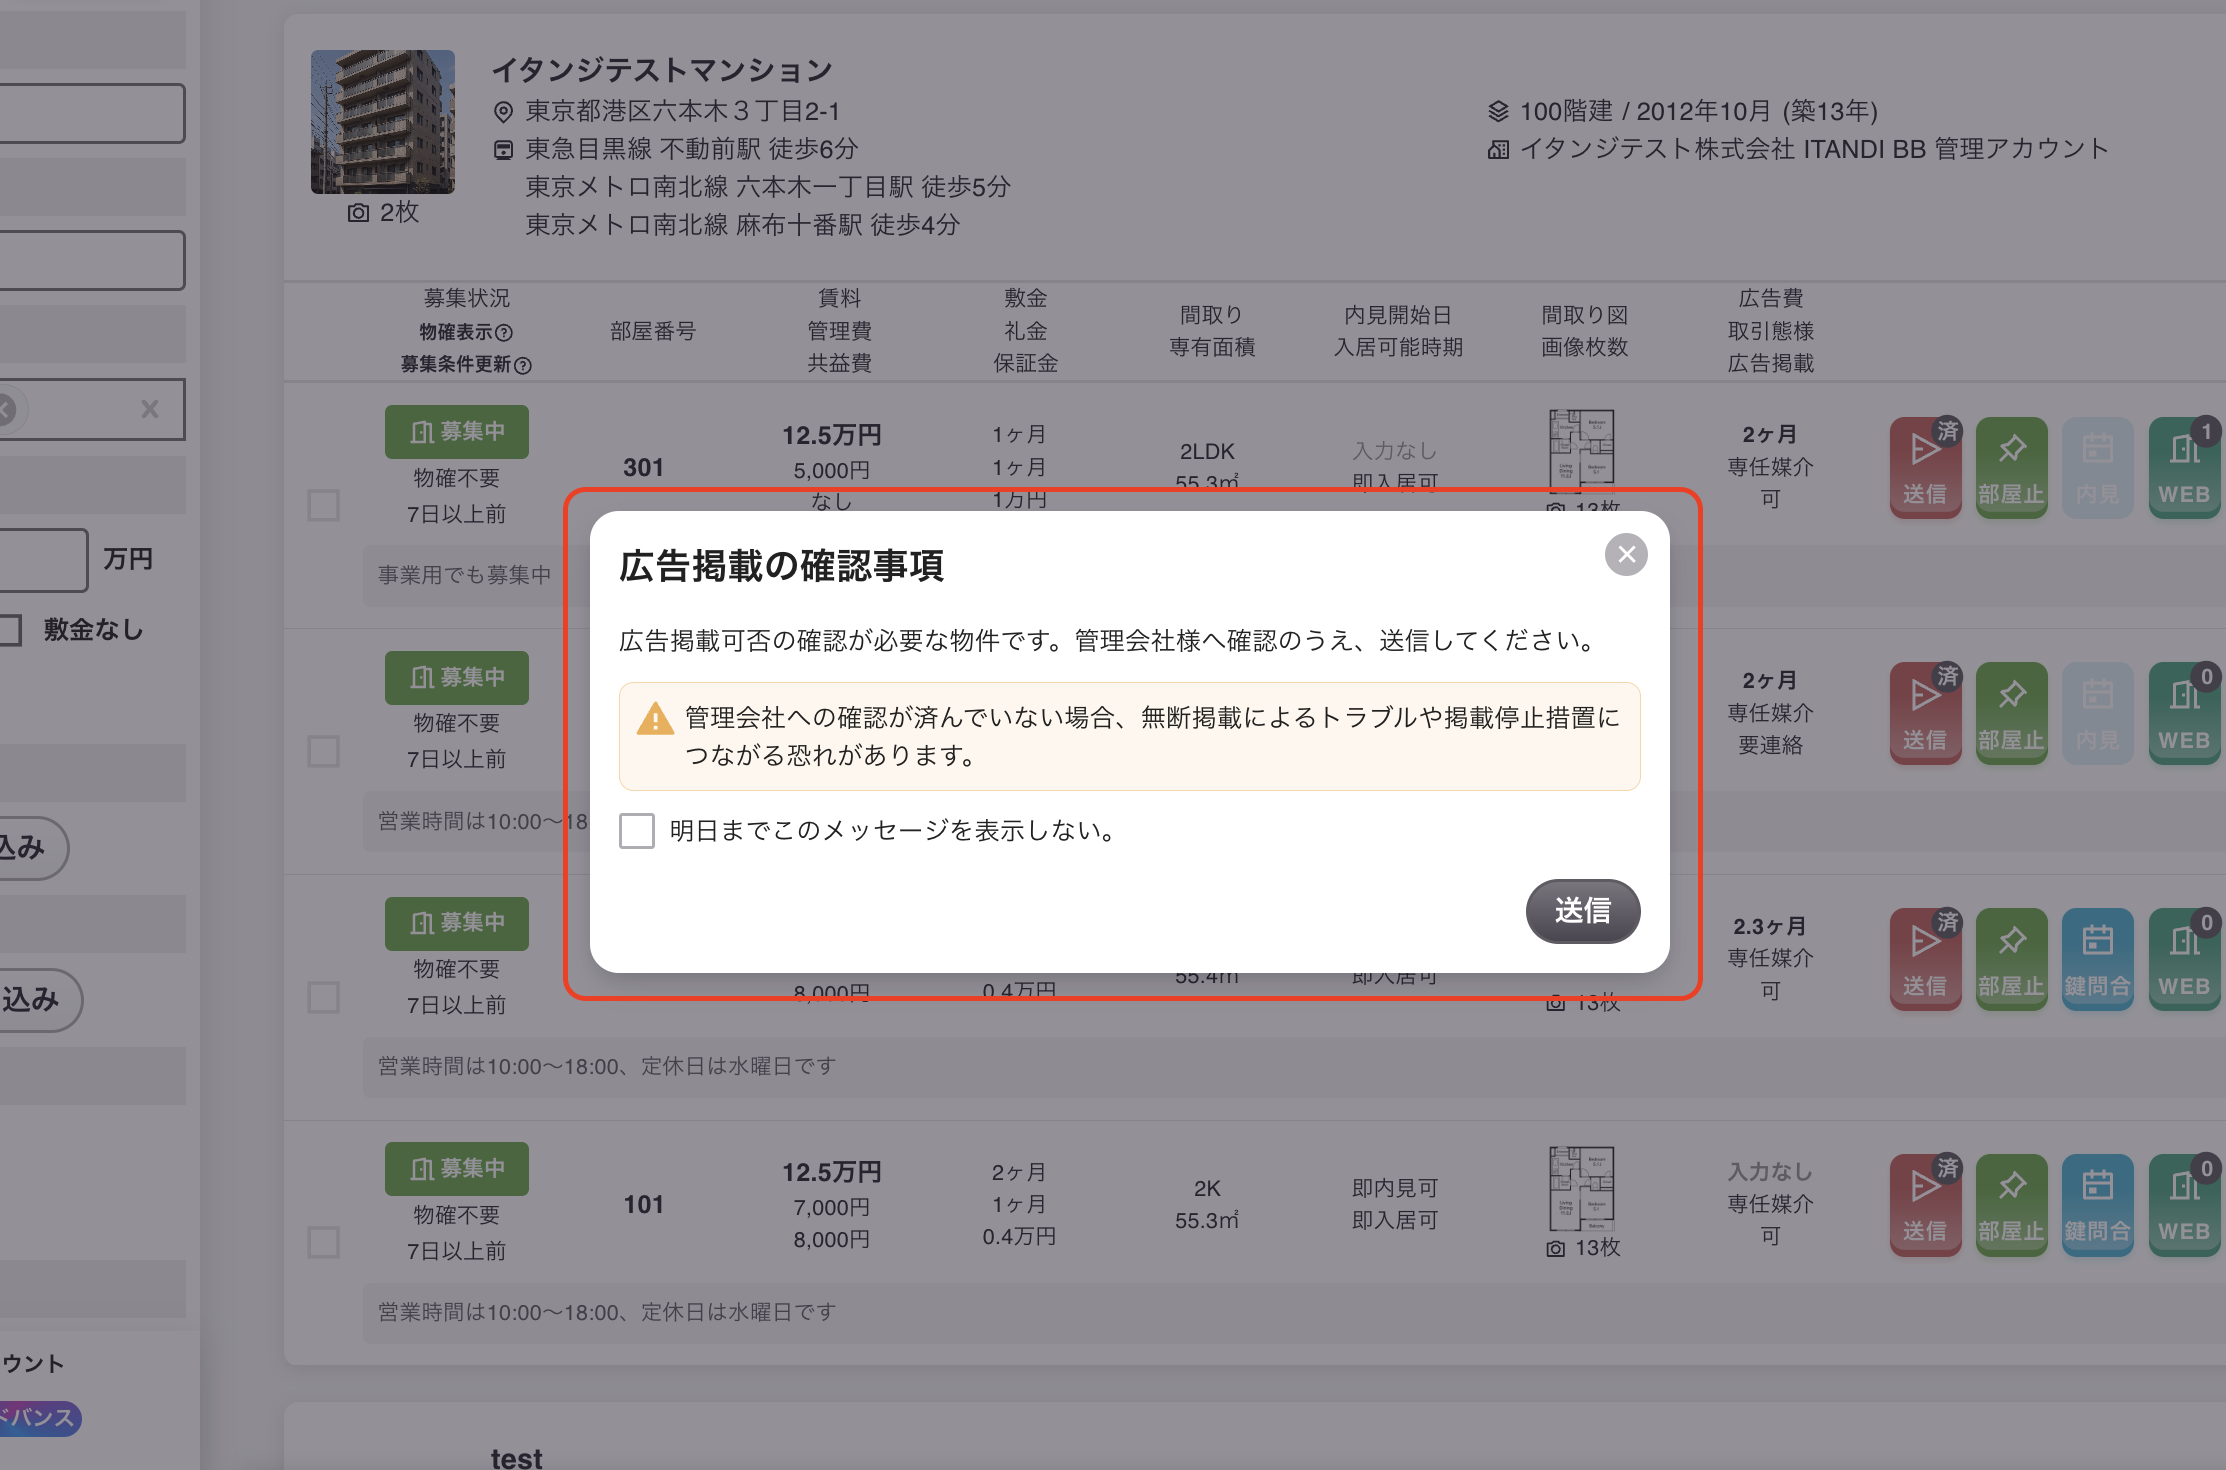Select the checkbox for the 要連絡 row
This screenshot has width=2226, height=1470.
pos(323,751)
